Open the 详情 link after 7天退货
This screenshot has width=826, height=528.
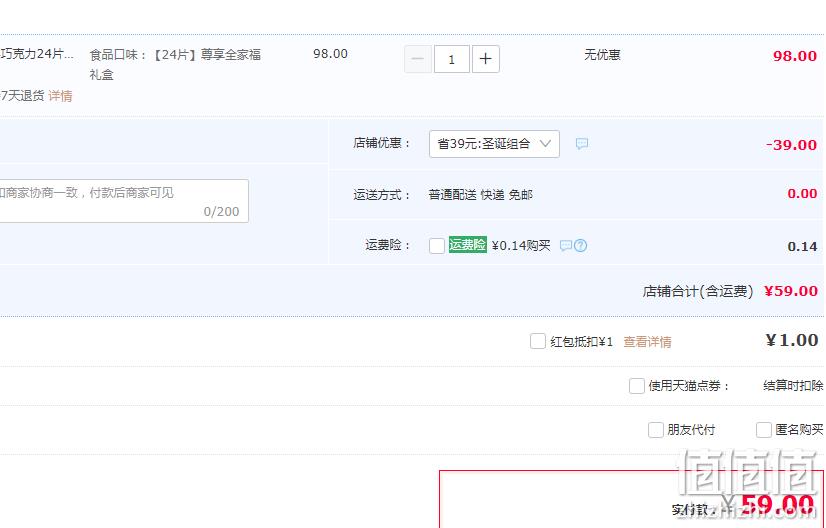[x=60, y=96]
